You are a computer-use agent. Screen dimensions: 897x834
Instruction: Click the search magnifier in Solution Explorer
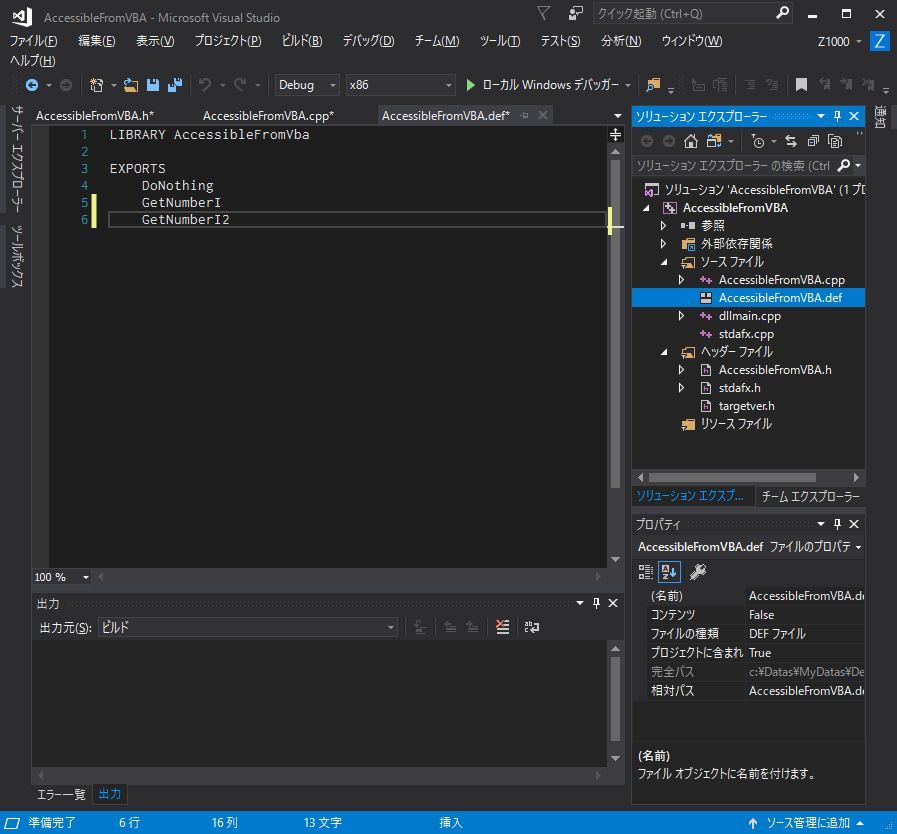coord(843,165)
